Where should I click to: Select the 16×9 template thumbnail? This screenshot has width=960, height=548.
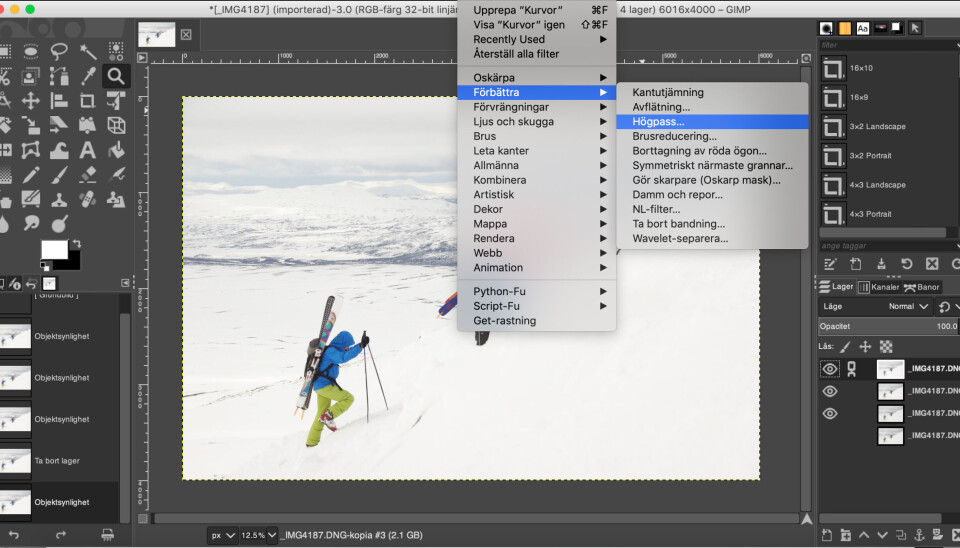pyautogui.click(x=833, y=97)
